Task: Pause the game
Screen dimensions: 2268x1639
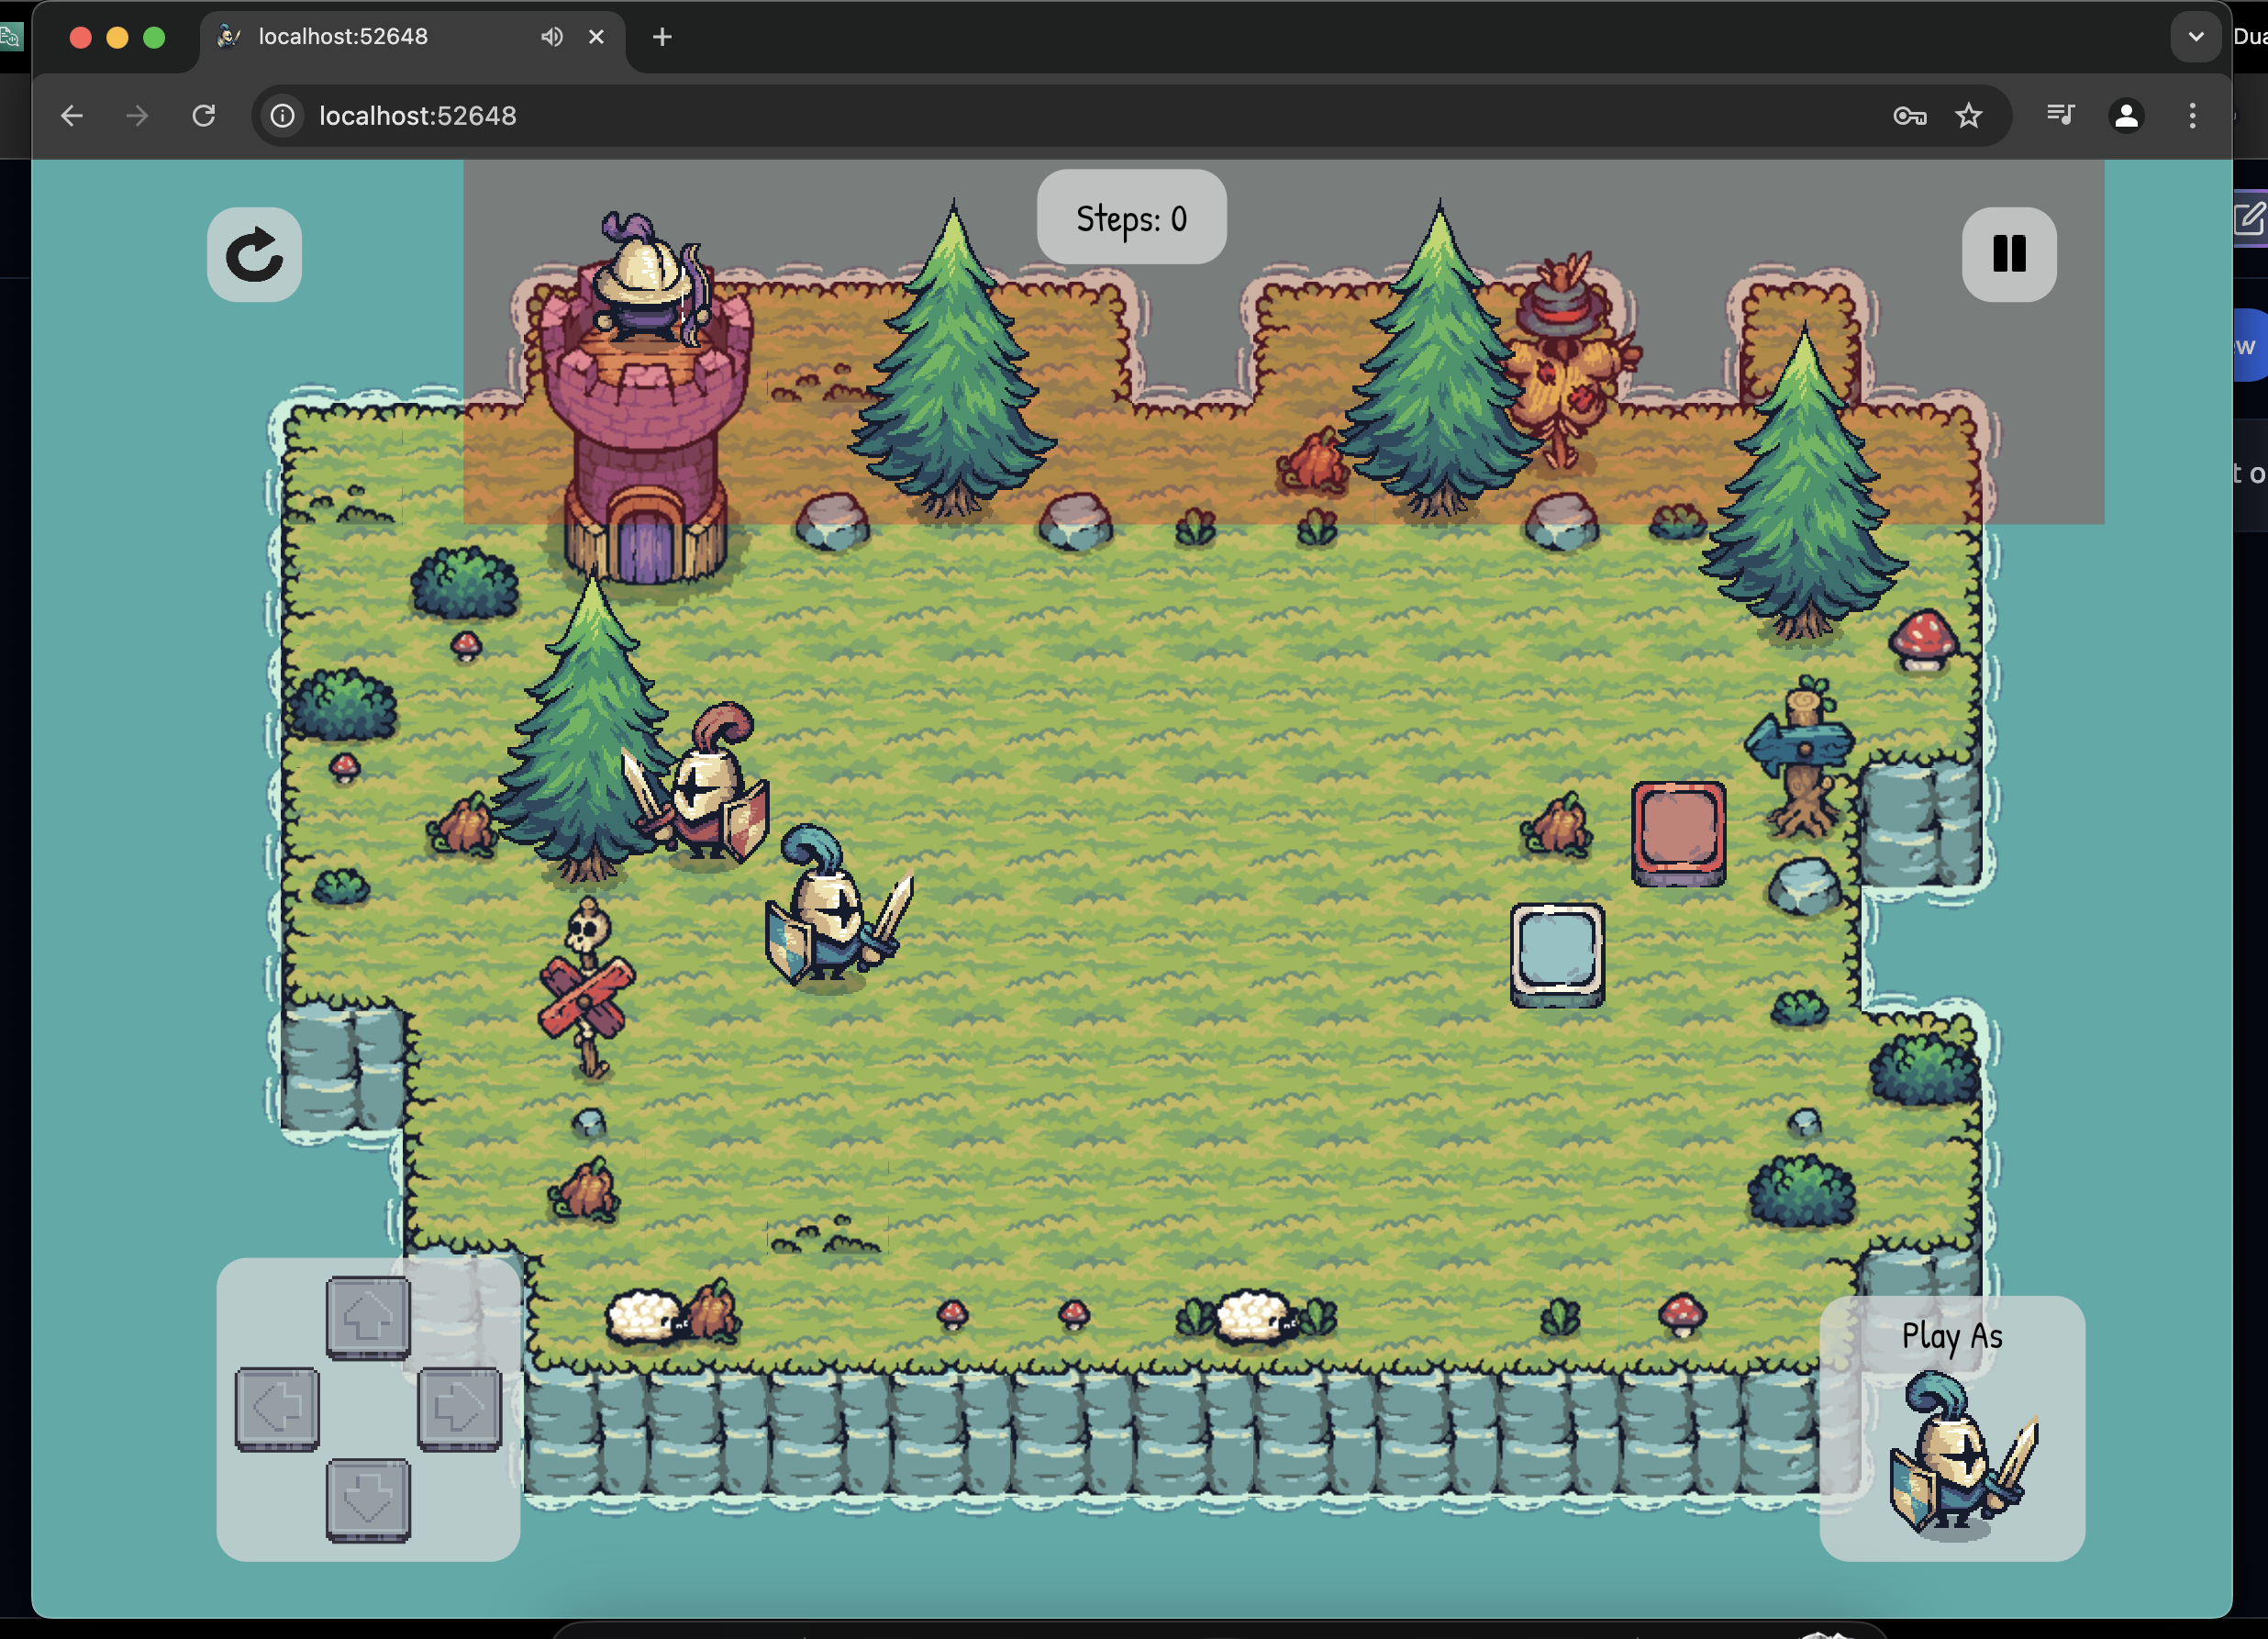Action: tap(2008, 254)
